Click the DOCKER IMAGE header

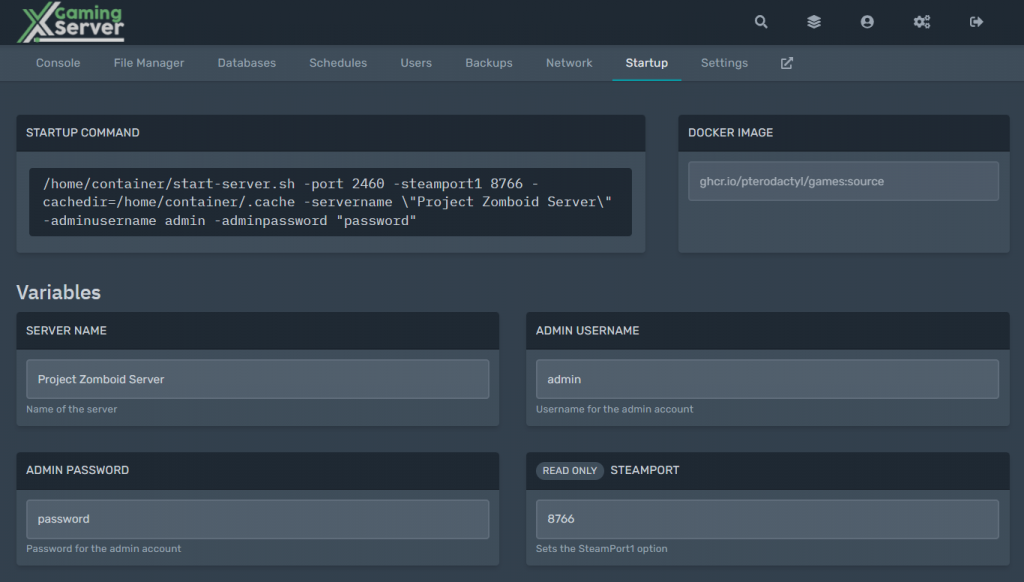click(x=730, y=133)
